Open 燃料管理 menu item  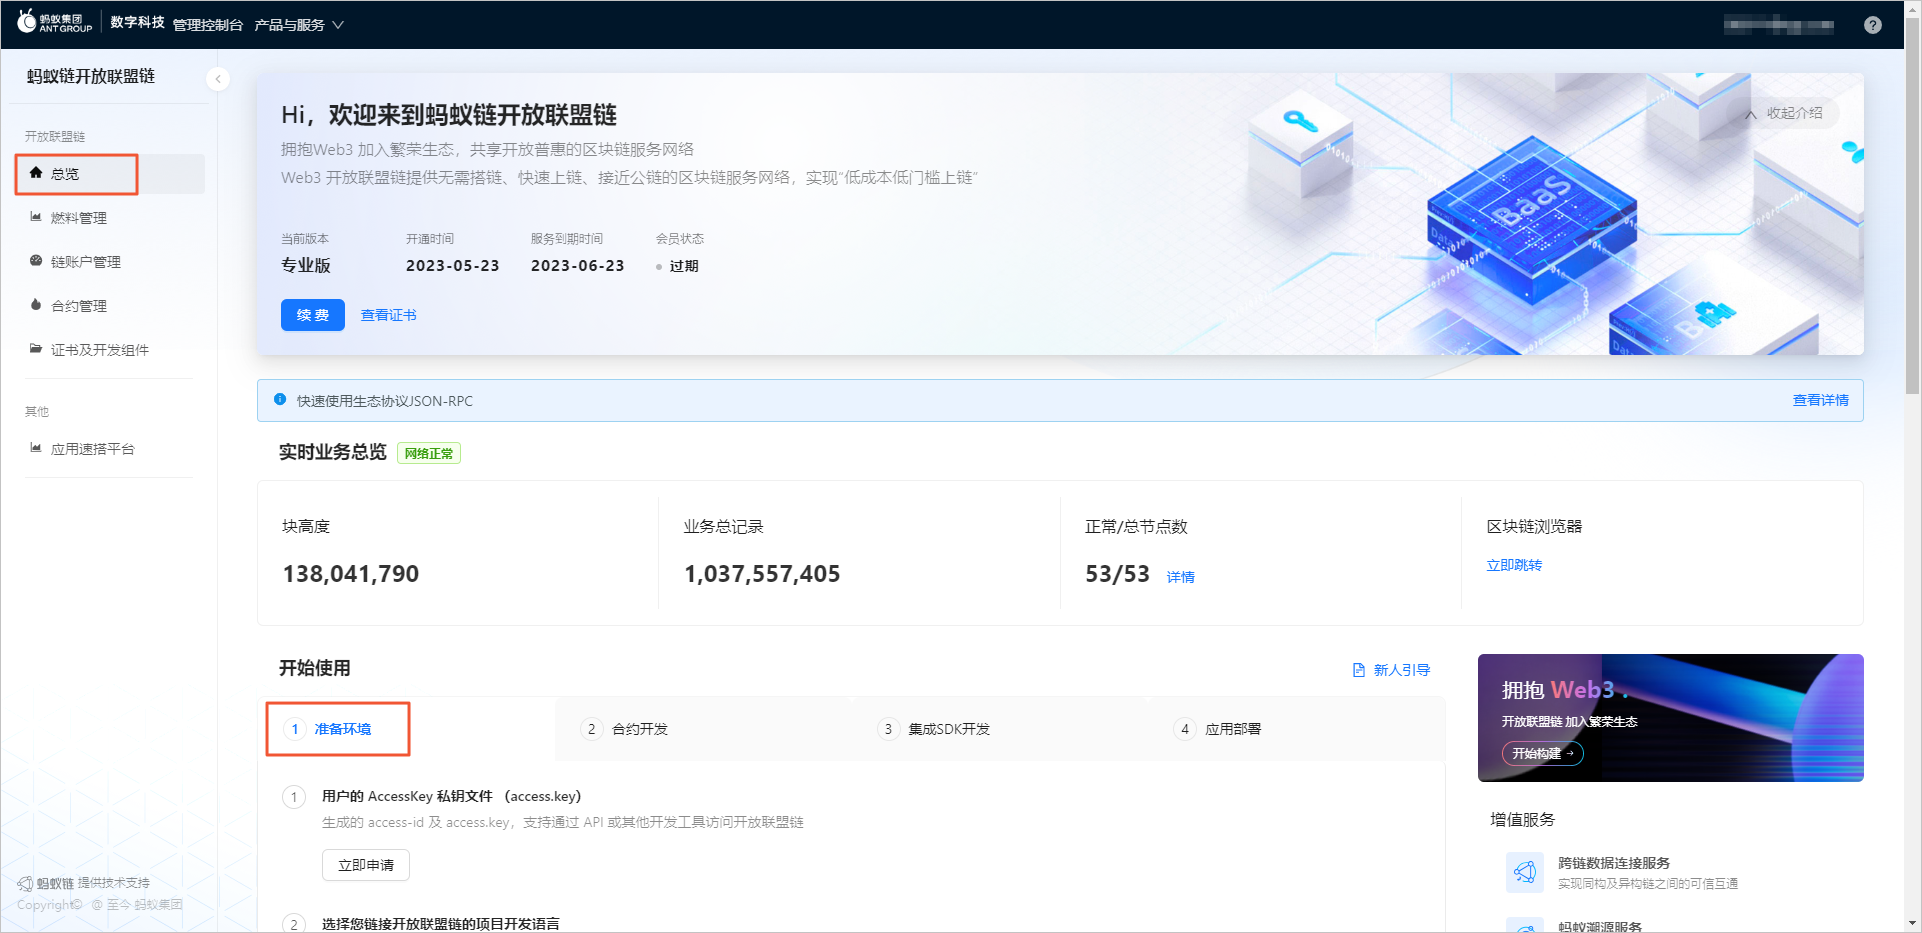point(110,218)
